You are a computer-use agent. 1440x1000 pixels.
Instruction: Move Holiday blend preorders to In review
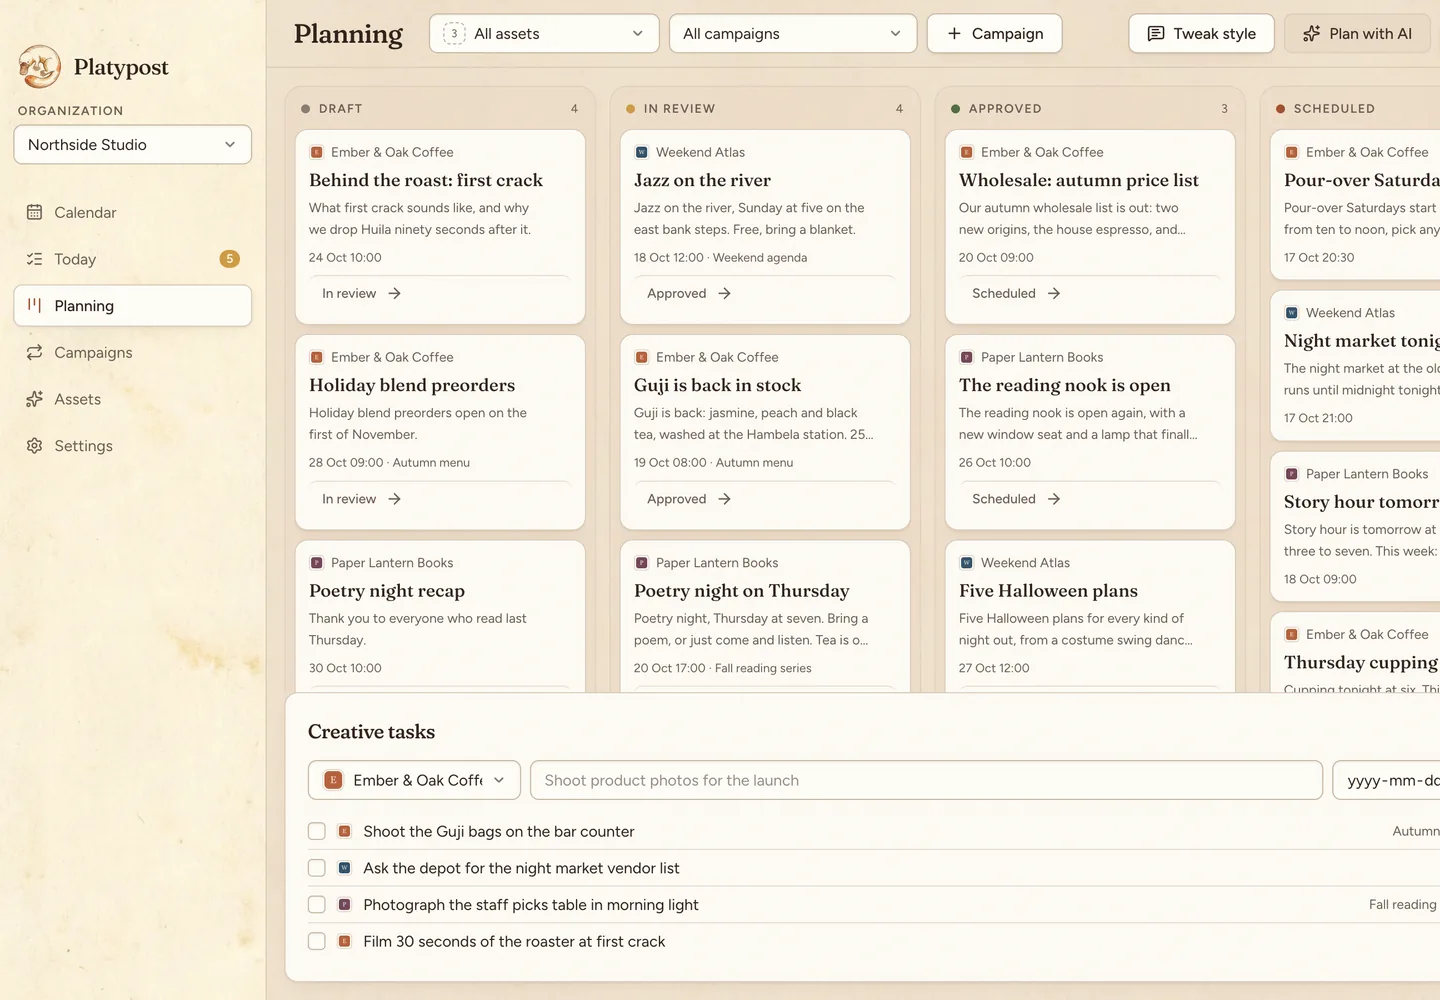(362, 499)
